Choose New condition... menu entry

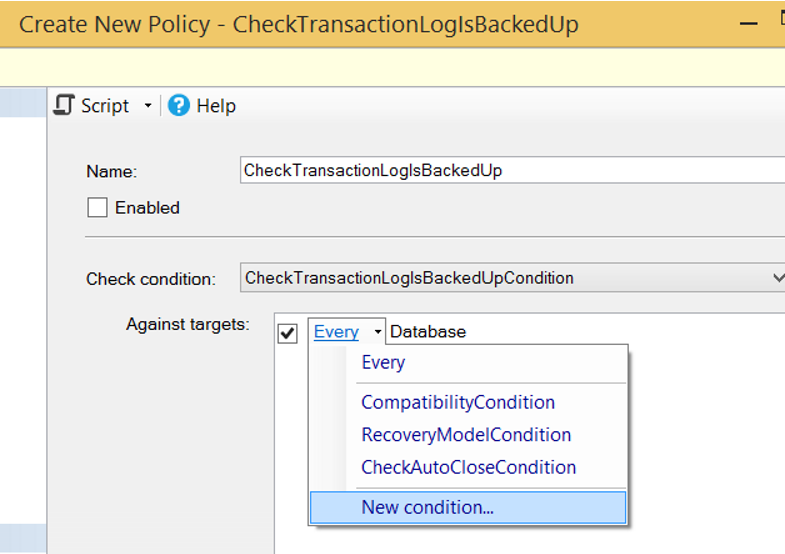[x=468, y=507]
